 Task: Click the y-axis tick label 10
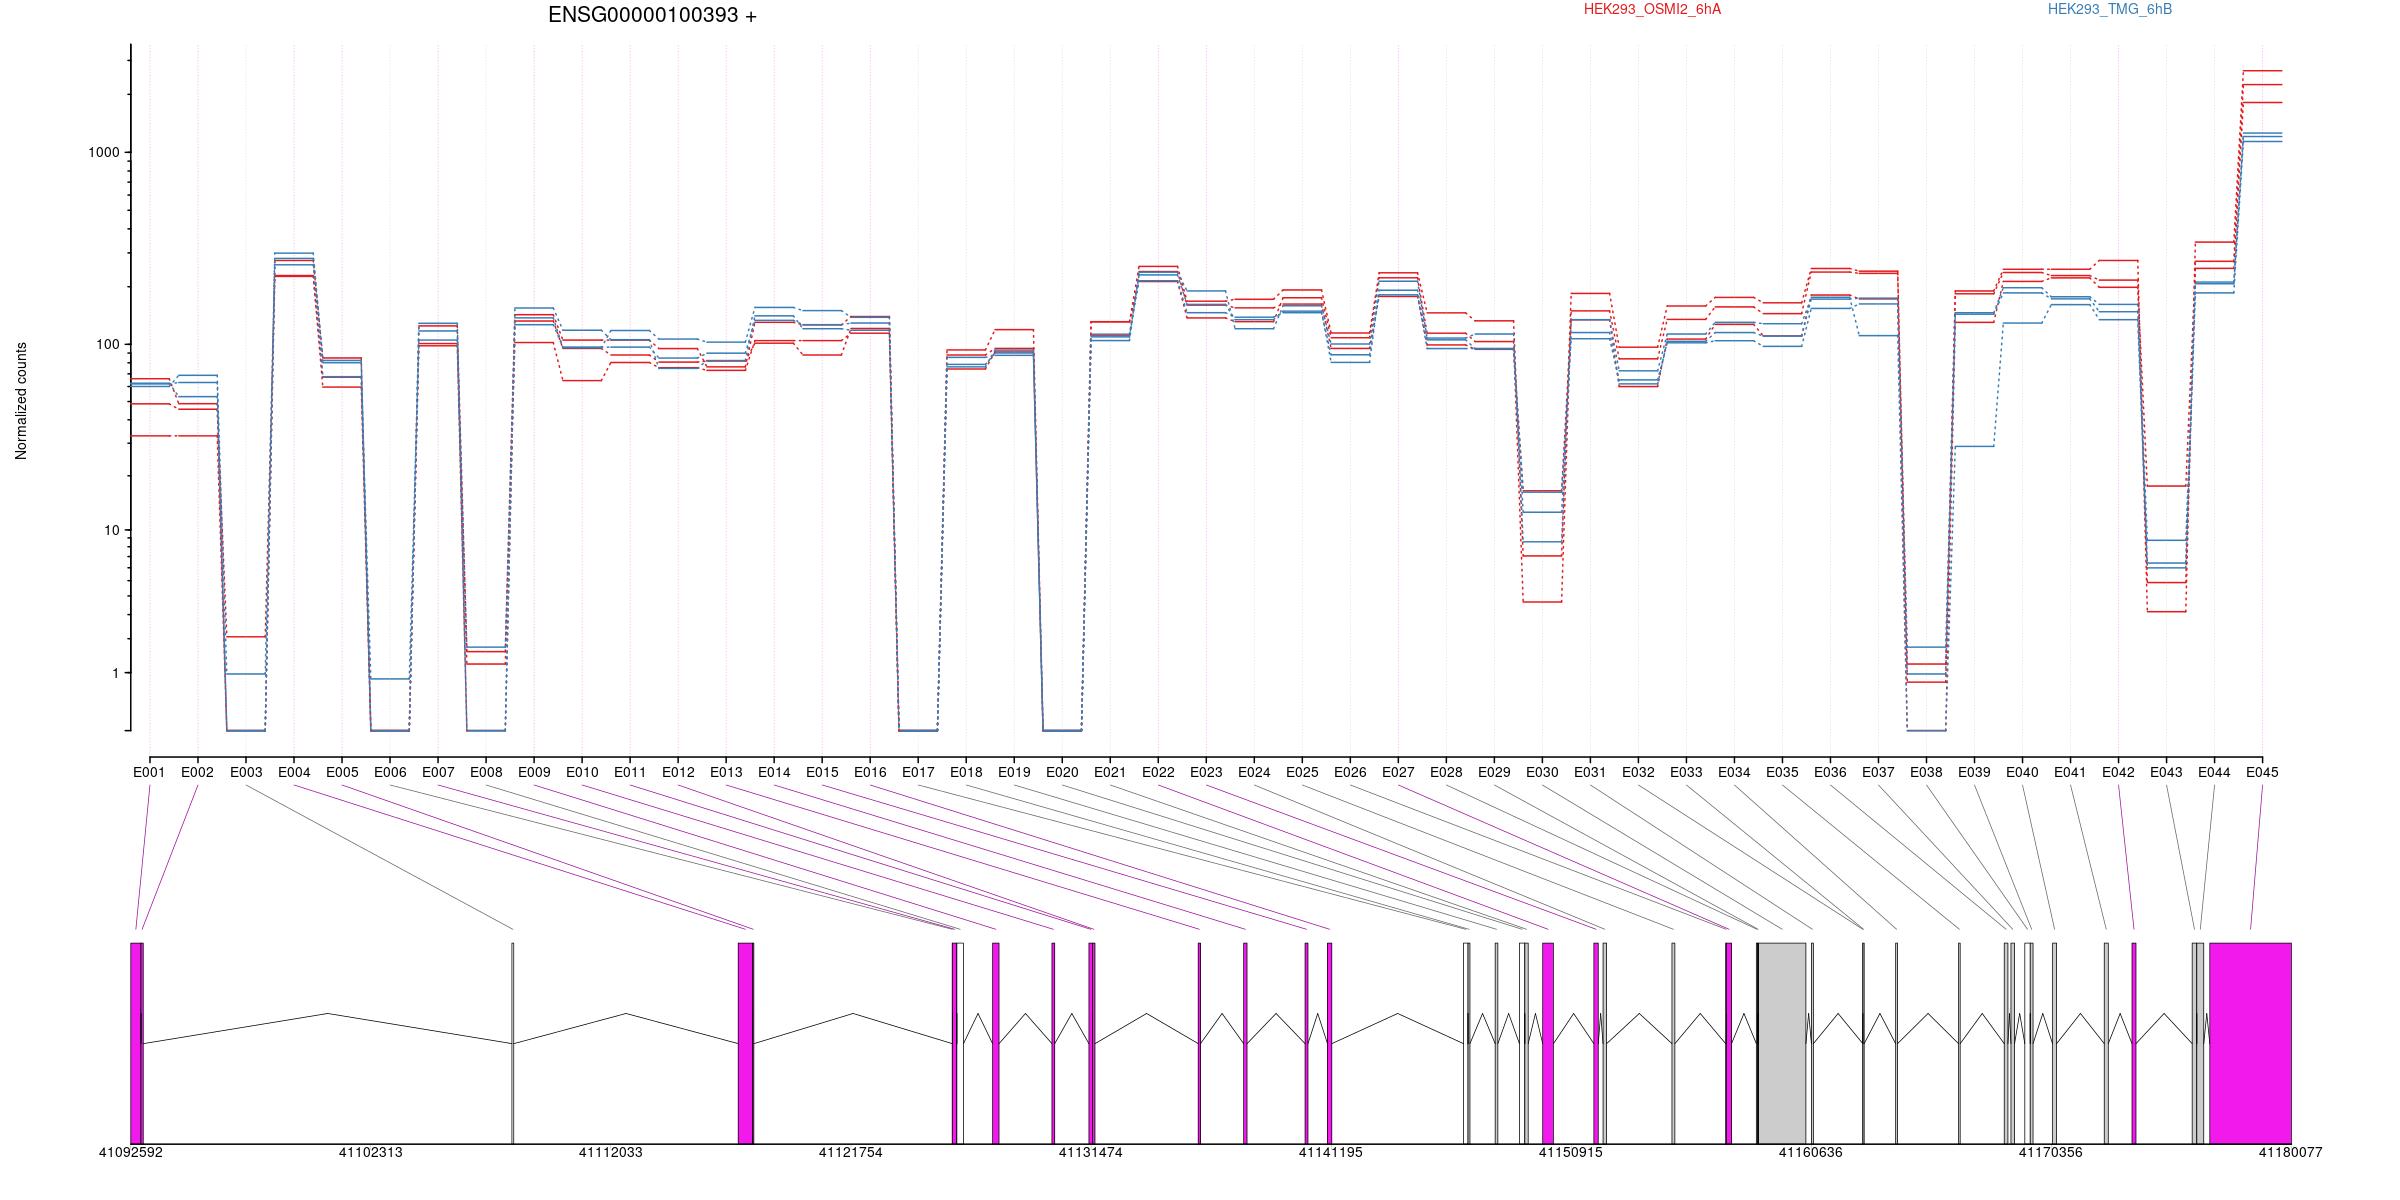point(111,531)
